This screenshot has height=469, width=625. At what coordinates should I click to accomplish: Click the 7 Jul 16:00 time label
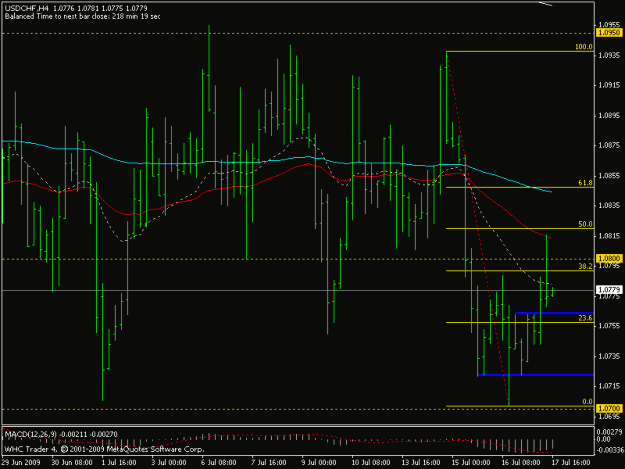tap(268, 463)
